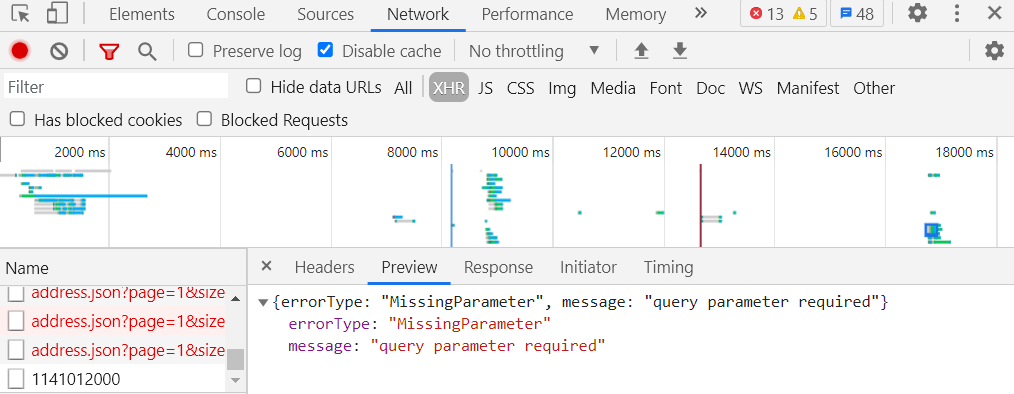Open the Performance tab
The image size is (1014, 394).
(x=527, y=14)
